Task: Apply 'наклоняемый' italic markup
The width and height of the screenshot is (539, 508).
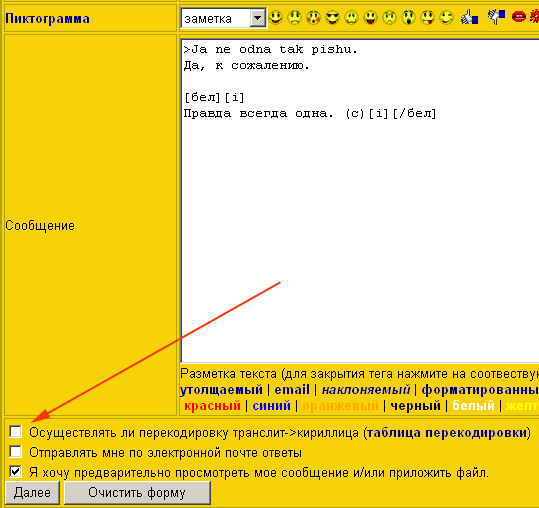Action: [366, 390]
